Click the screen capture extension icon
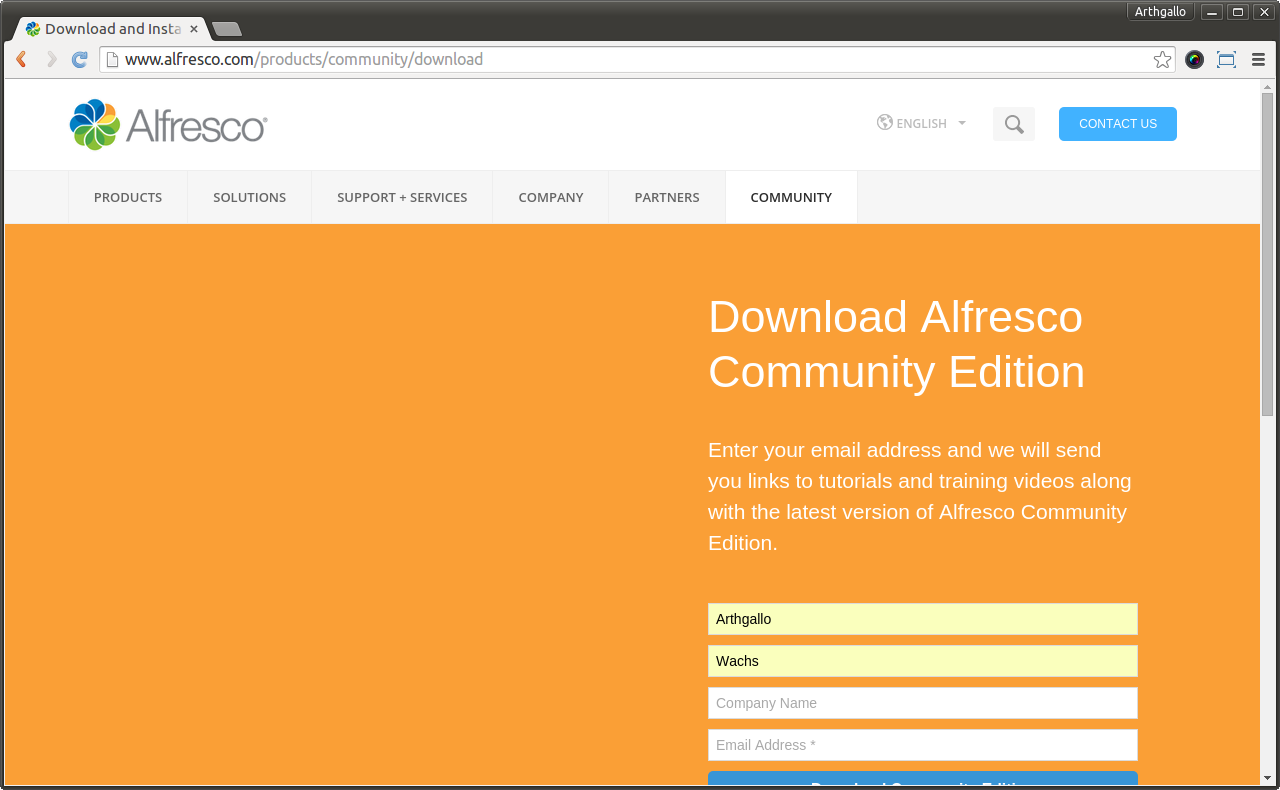Viewport: 1280px width, 790px height. click(x=1226, y=59)
